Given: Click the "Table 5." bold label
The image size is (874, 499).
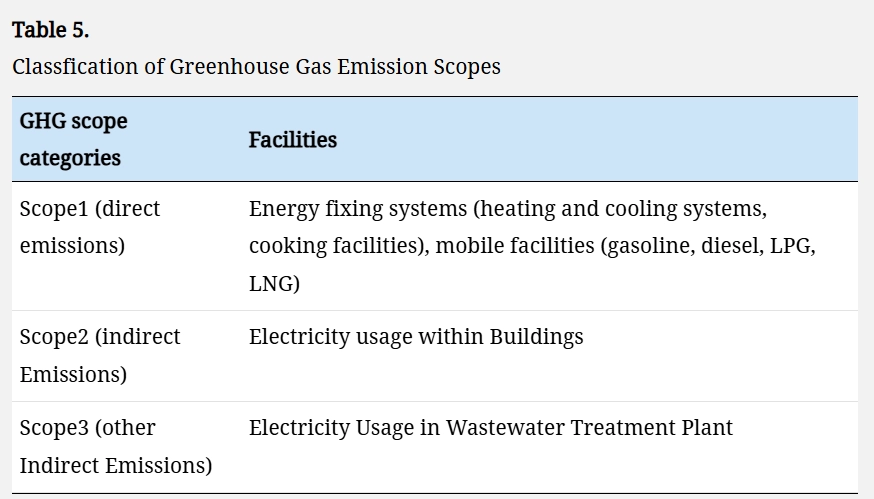Looking at the screenshot, I should [x=50, y=30].
